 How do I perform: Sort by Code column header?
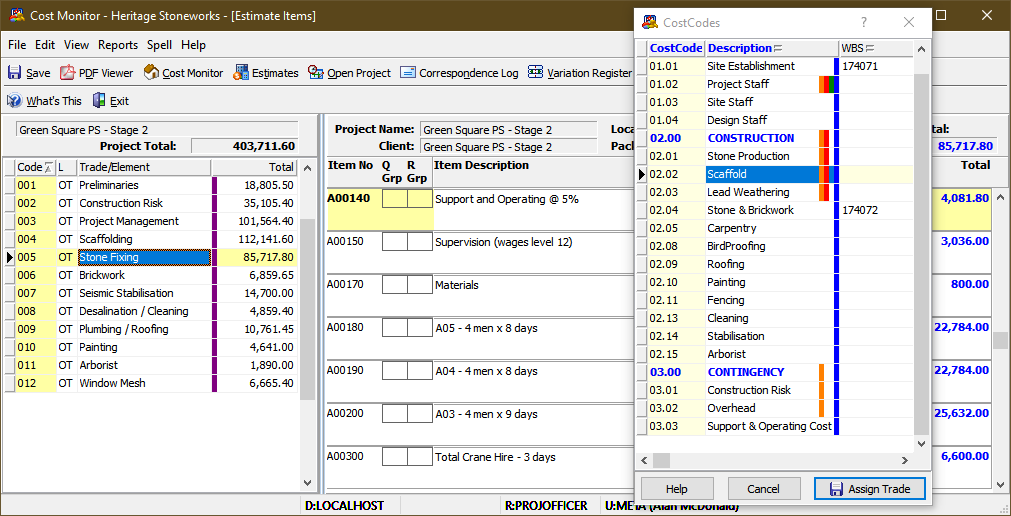pos(35,167)
